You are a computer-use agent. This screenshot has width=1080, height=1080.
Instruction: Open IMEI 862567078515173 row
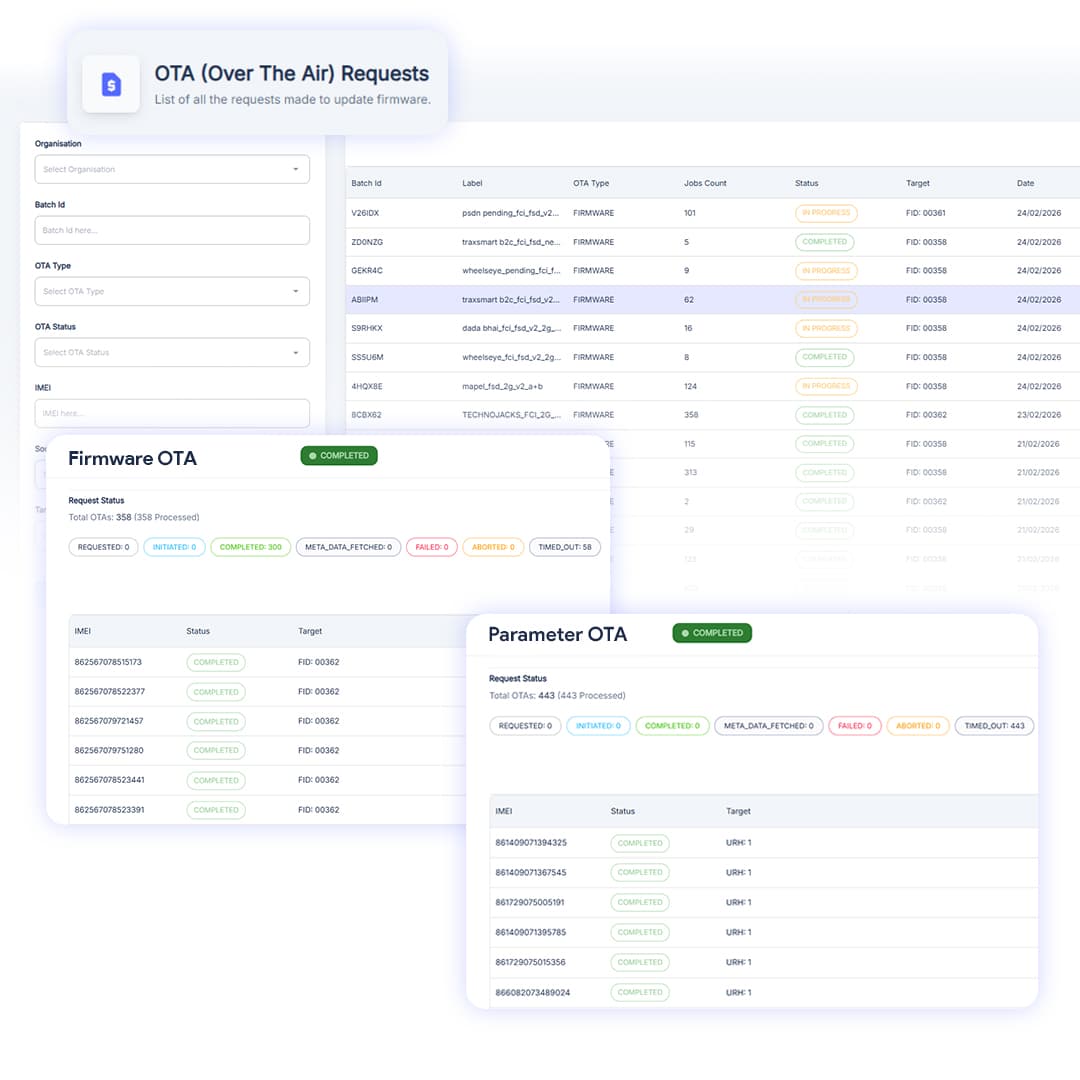(x=269, y=663)
